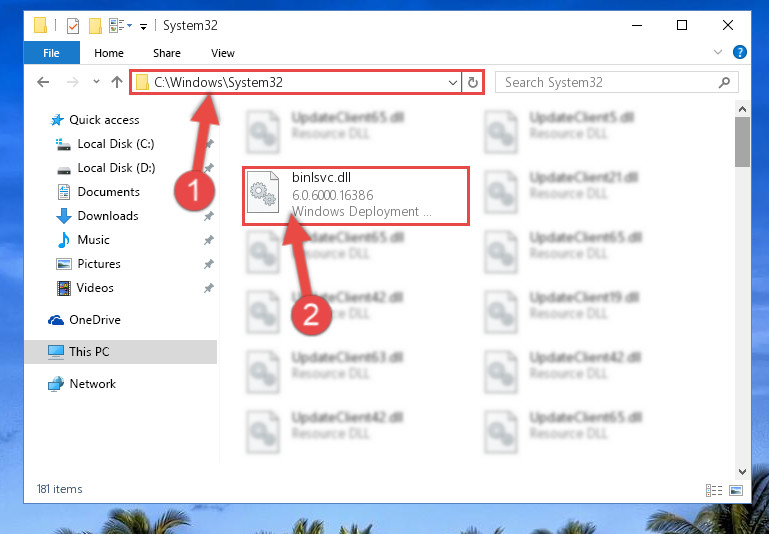Click the folder icon in address bar
769x534 pixels.
click(142, 82)
